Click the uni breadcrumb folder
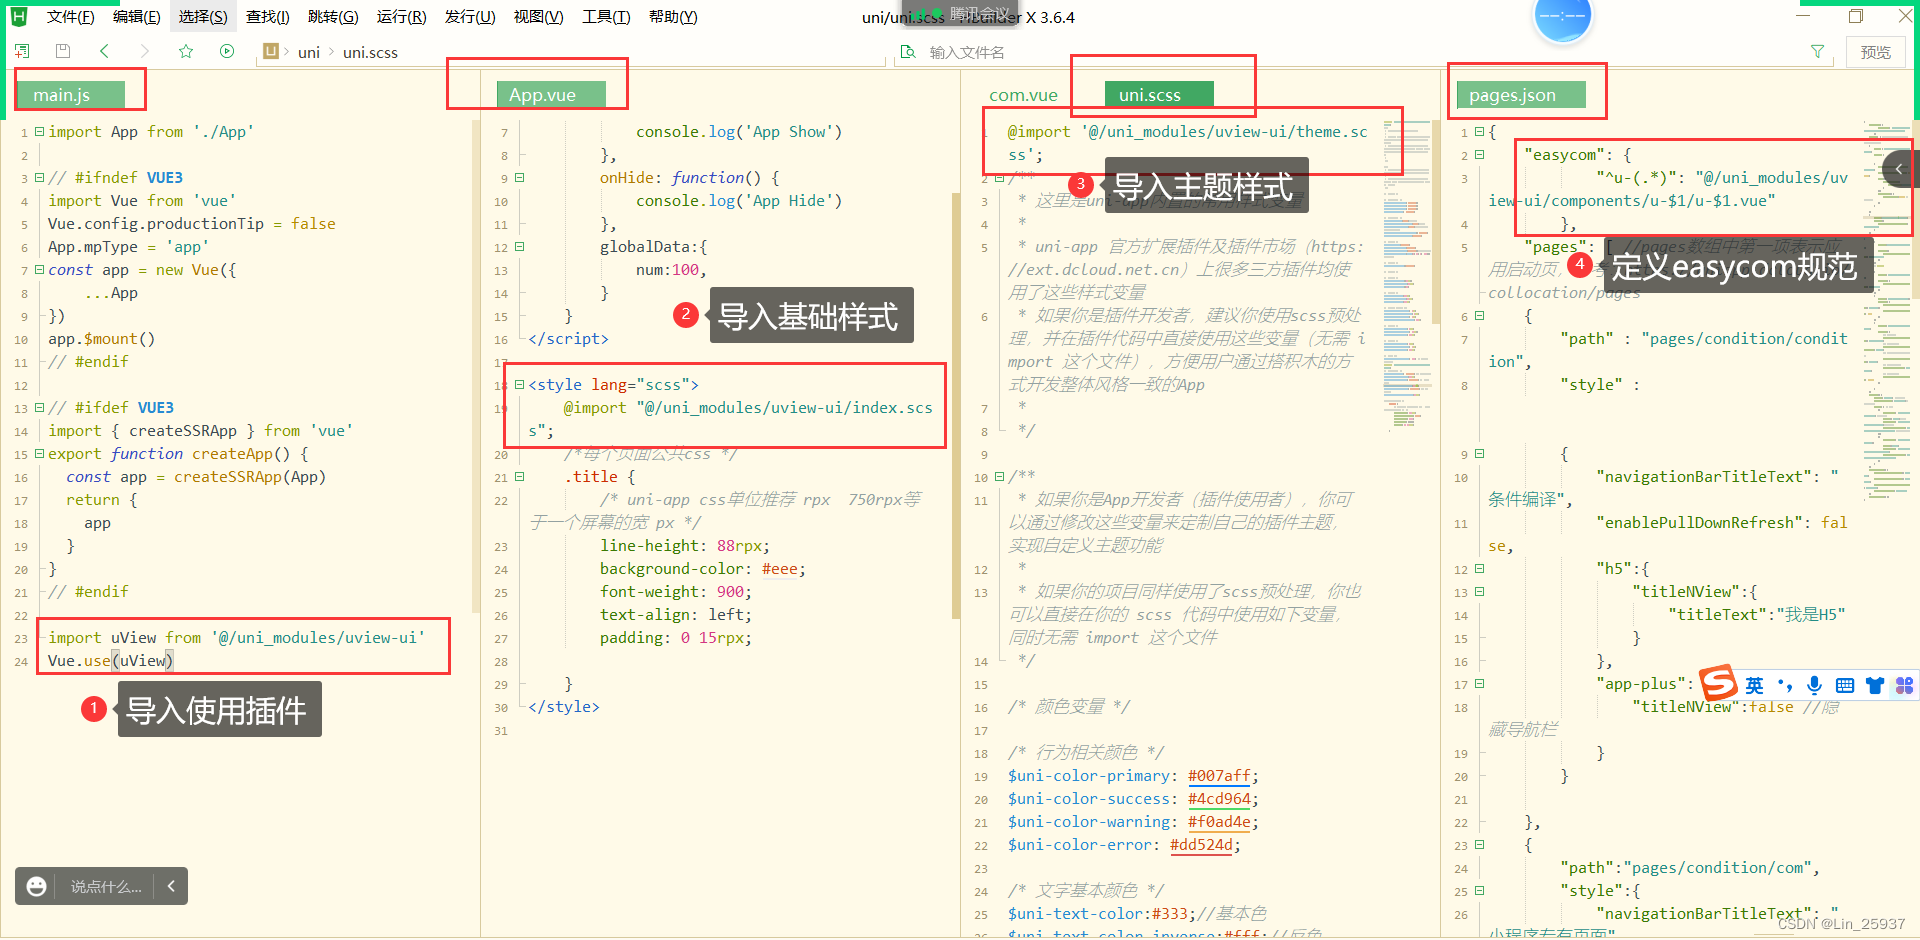This screenshot has width=1920, height=940. pos(309,52)
